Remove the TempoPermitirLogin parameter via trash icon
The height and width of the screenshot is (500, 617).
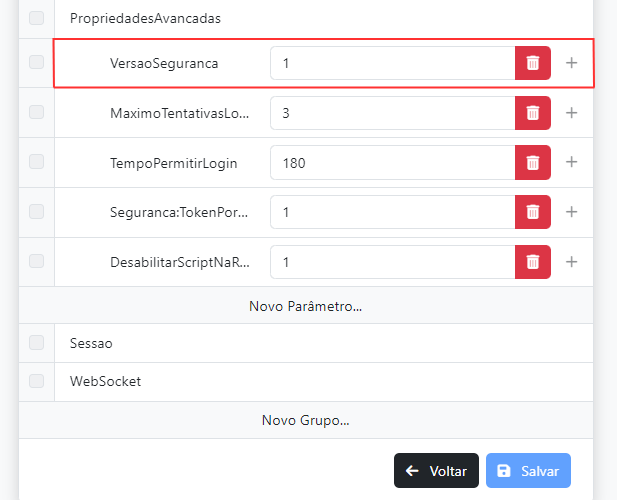tap(533, 162)
